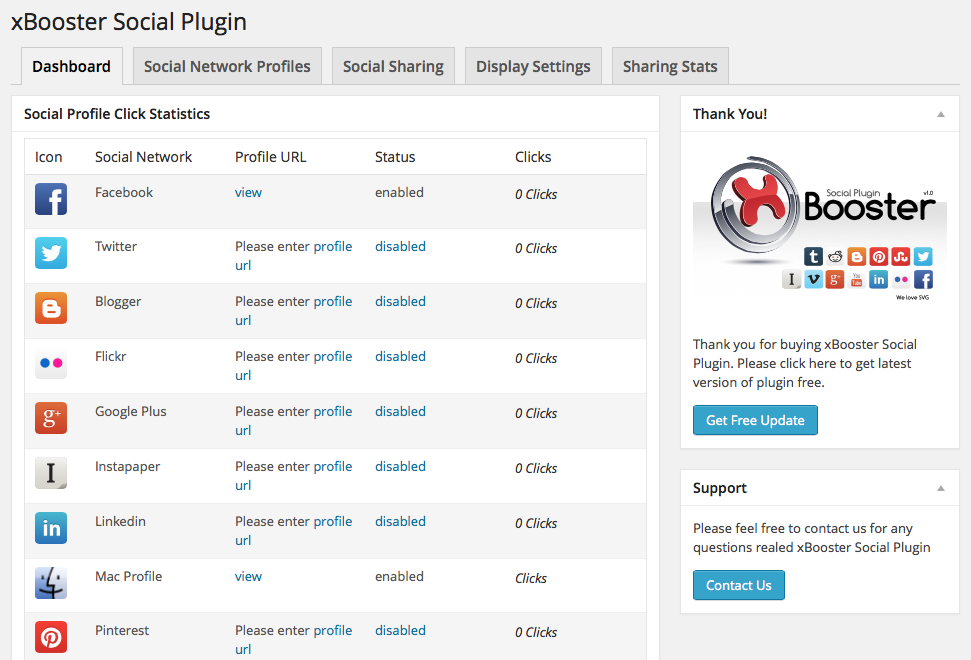This screenshot has height=660, width=971.
Task: Click Linkedin's profile url link
Action: tap(333, 522)
